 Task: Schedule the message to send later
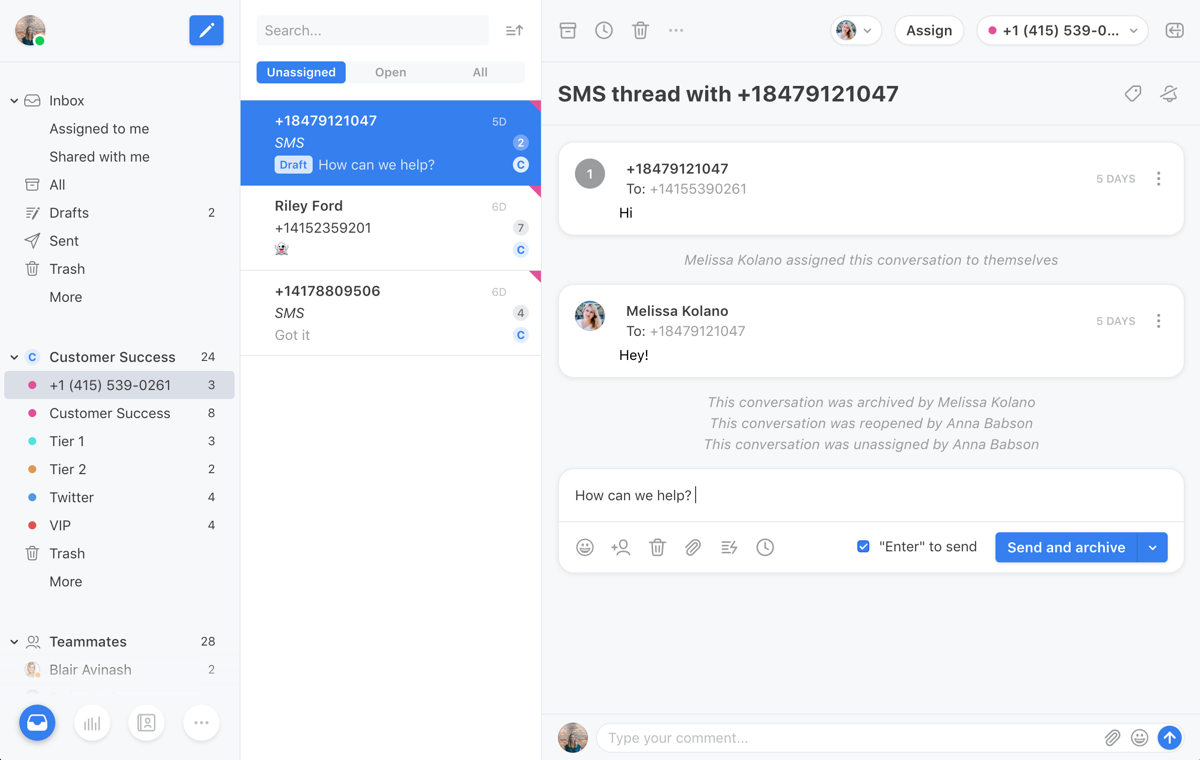click(765, 547)
